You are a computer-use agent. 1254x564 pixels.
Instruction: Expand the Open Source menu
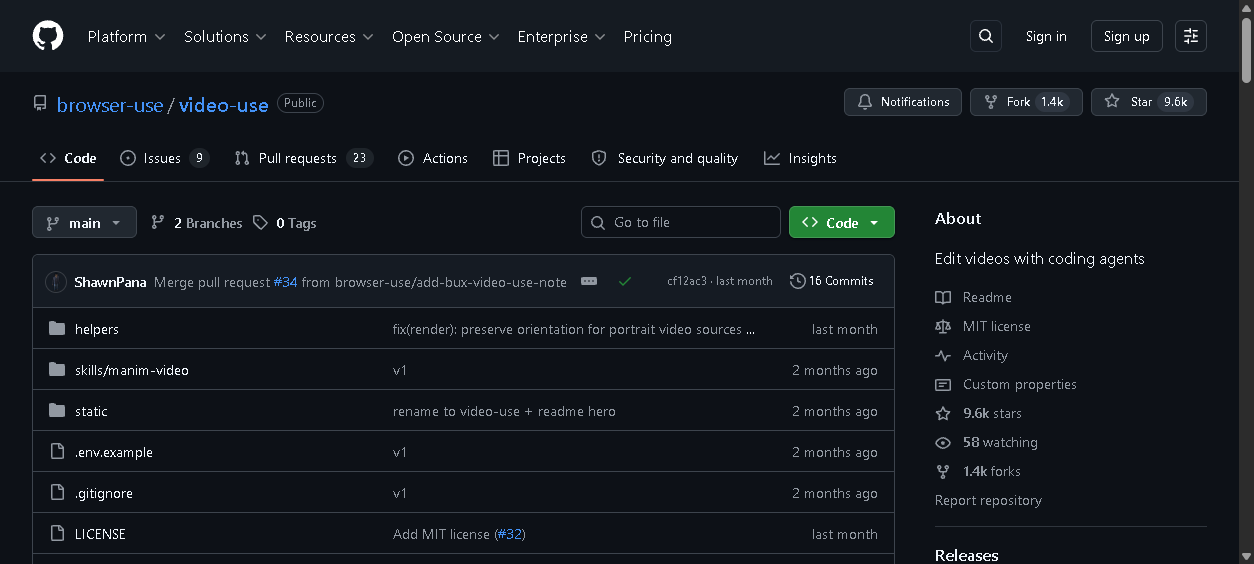pos(446,36)
